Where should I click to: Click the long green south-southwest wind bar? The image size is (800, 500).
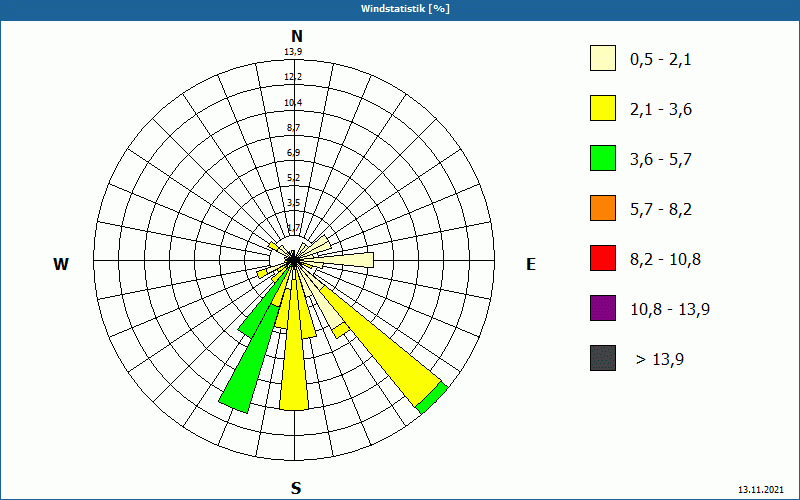pyautogui.click(x=247, y=360)
